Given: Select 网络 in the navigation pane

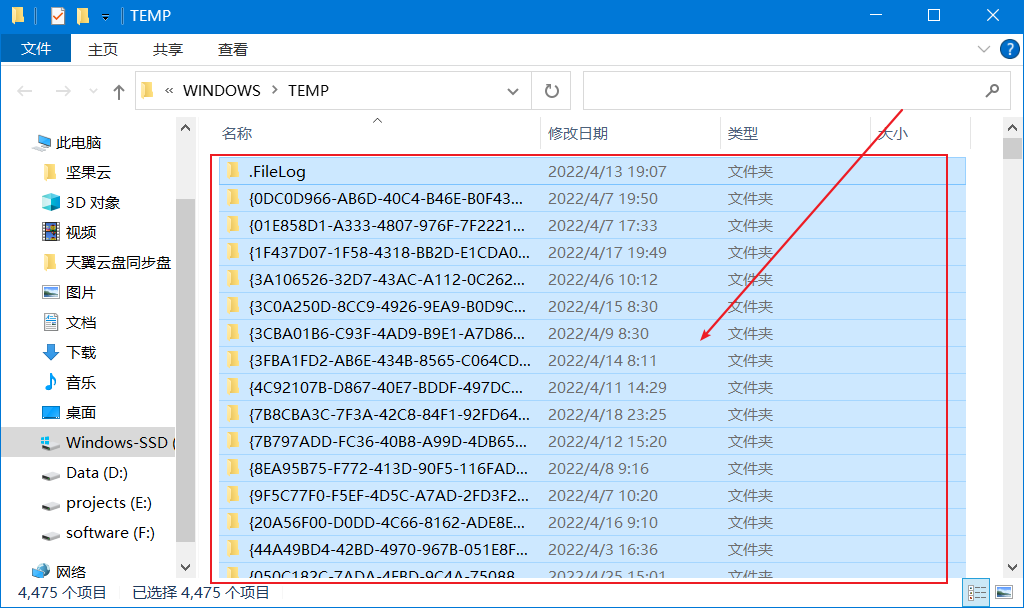Looking at the screenshot, I should pos(71,572).
